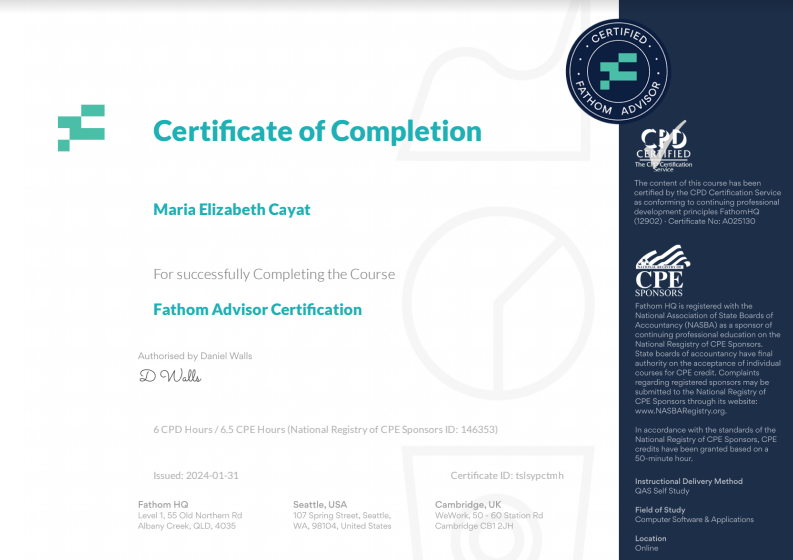This screenshot has width=793, height=560.
Task: Click the CPD Certified logo
Action: click(x=664, y=147)
